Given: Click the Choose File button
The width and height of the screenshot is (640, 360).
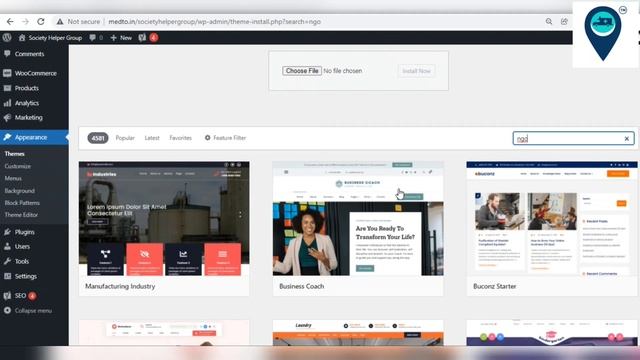Looking at the screenshot, I should pos(302,71).
